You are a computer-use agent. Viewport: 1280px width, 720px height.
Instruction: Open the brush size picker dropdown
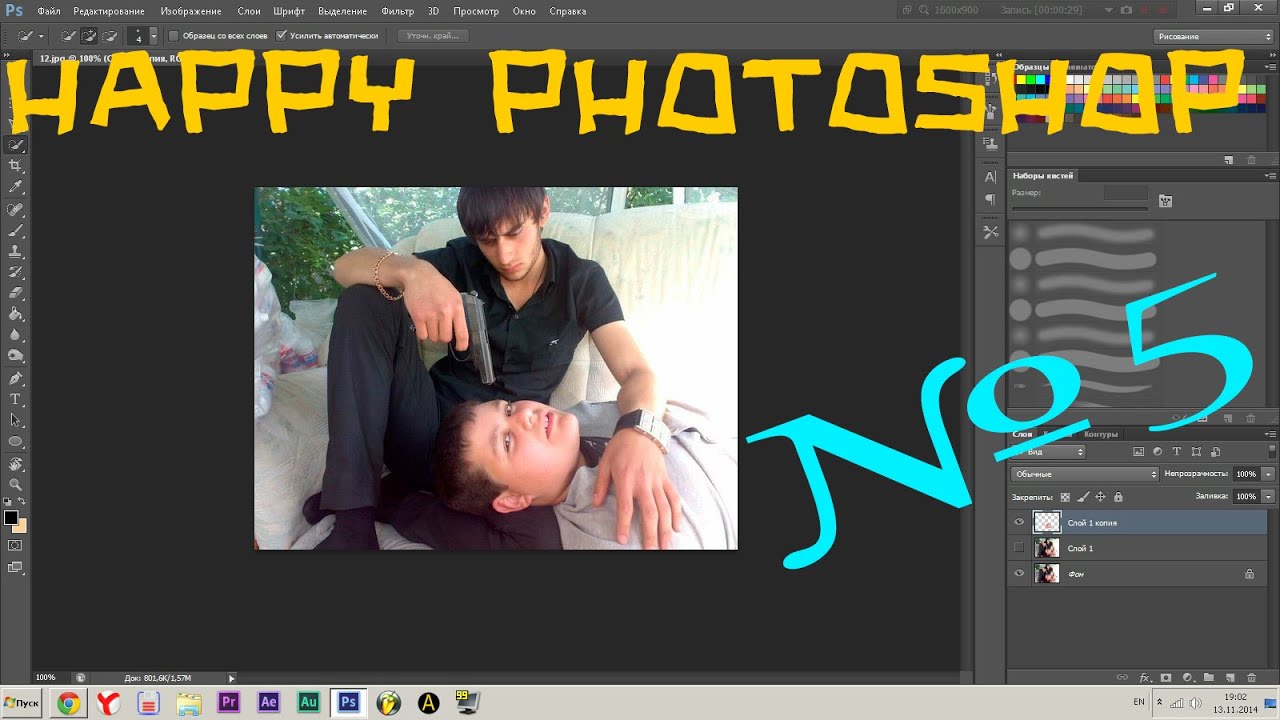(x=153, y=35)
